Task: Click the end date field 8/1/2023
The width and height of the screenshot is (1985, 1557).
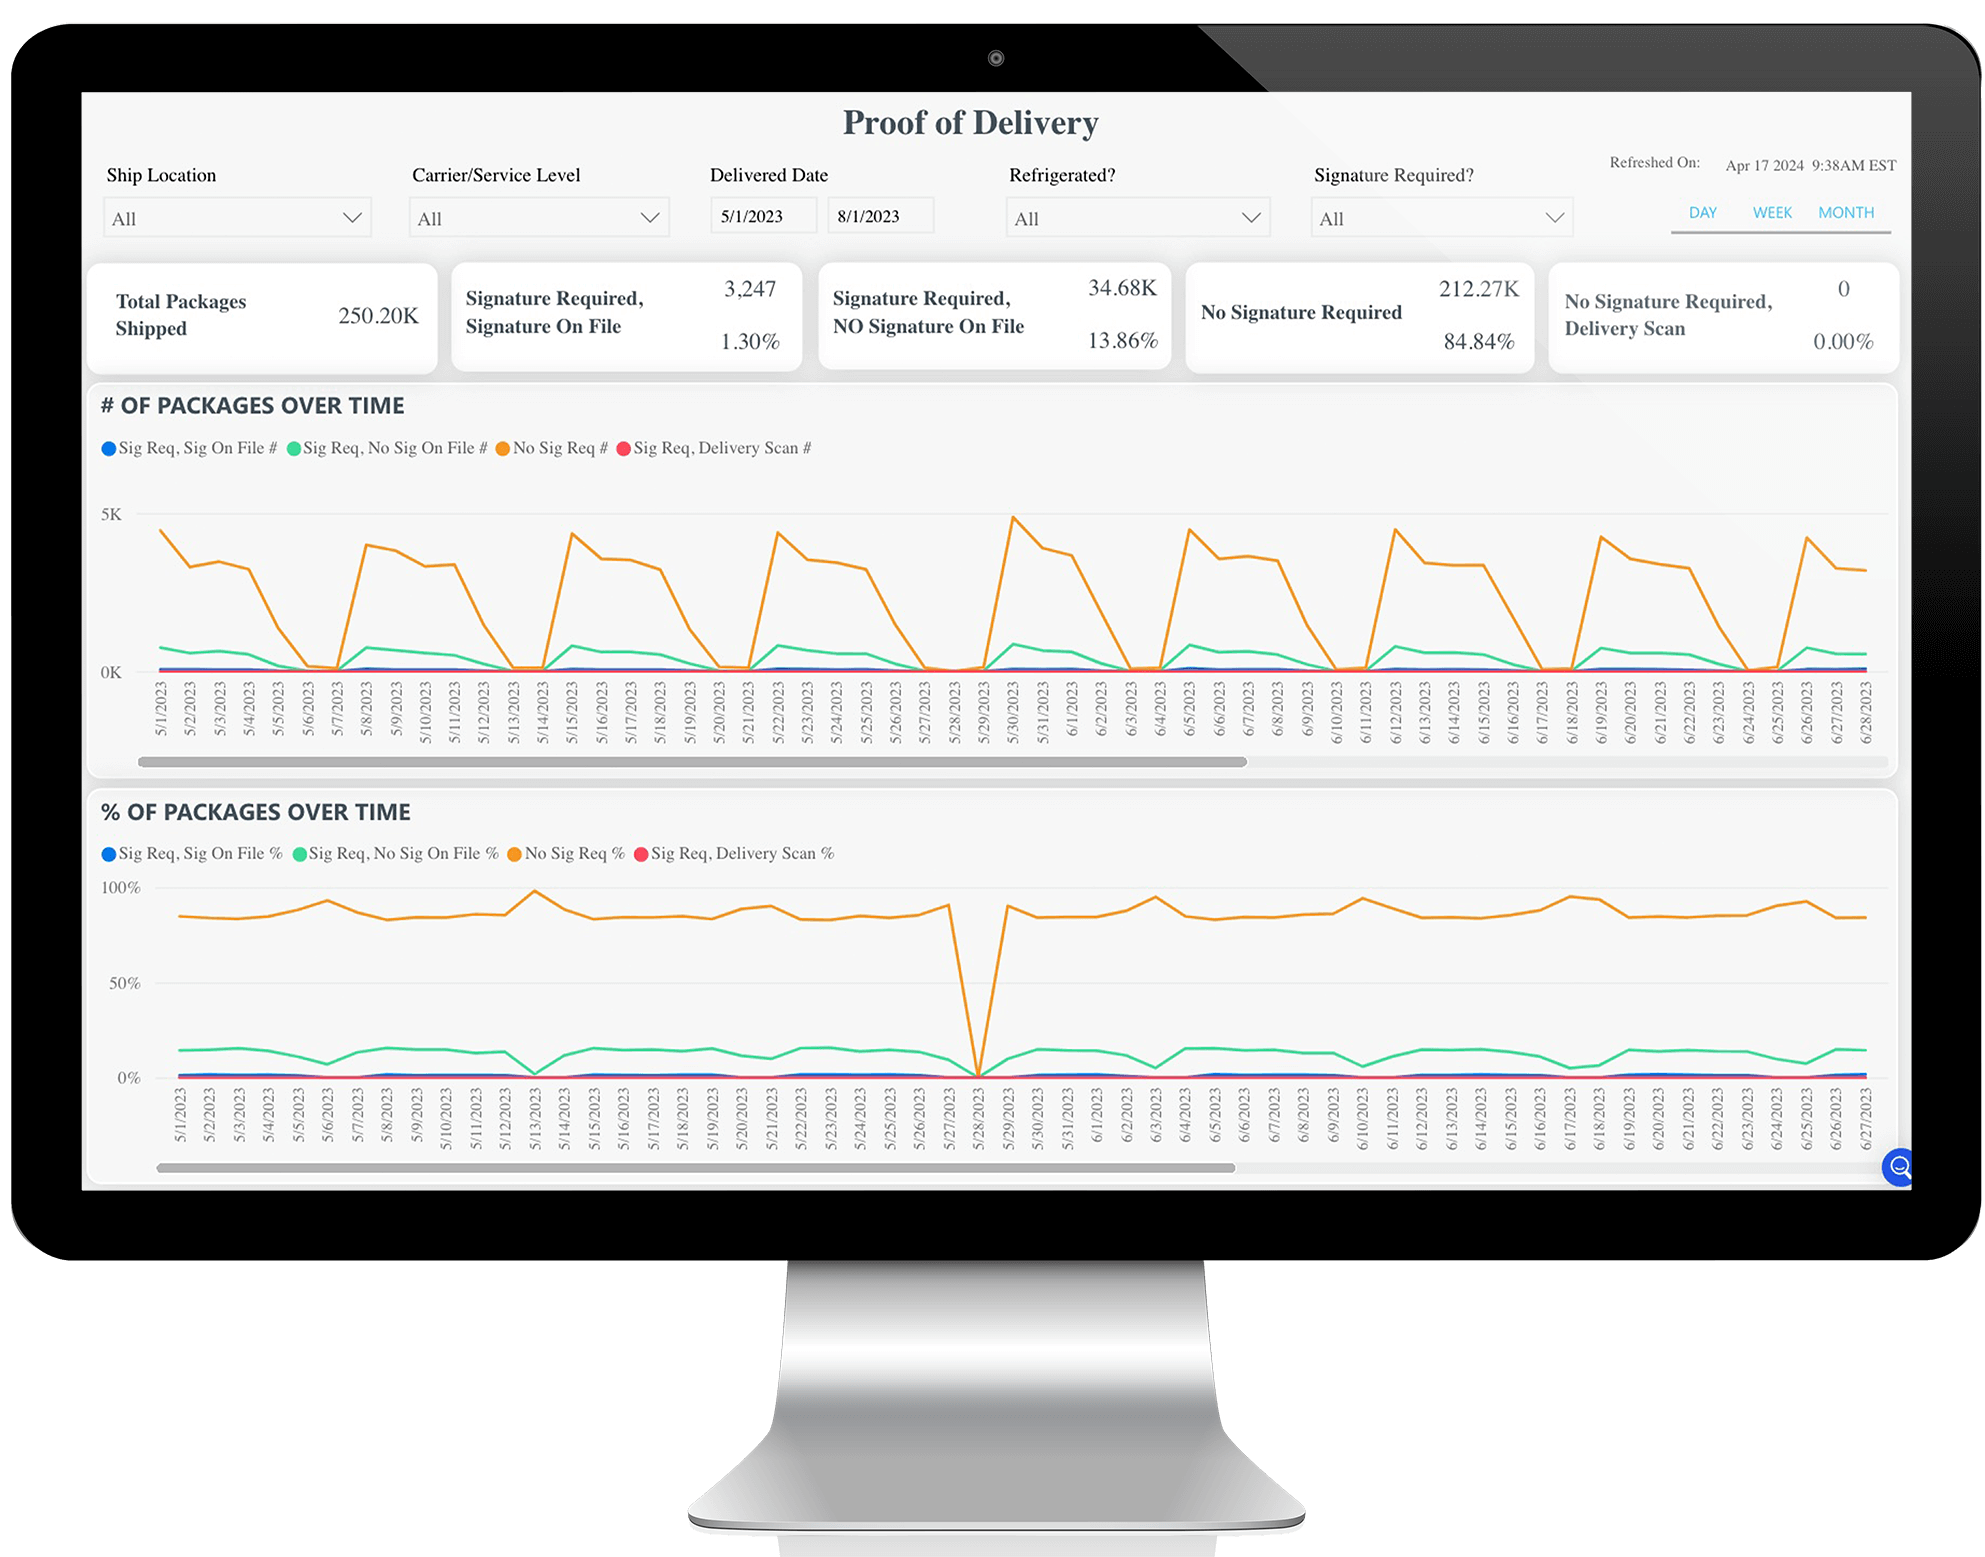Action: [880, 216]
